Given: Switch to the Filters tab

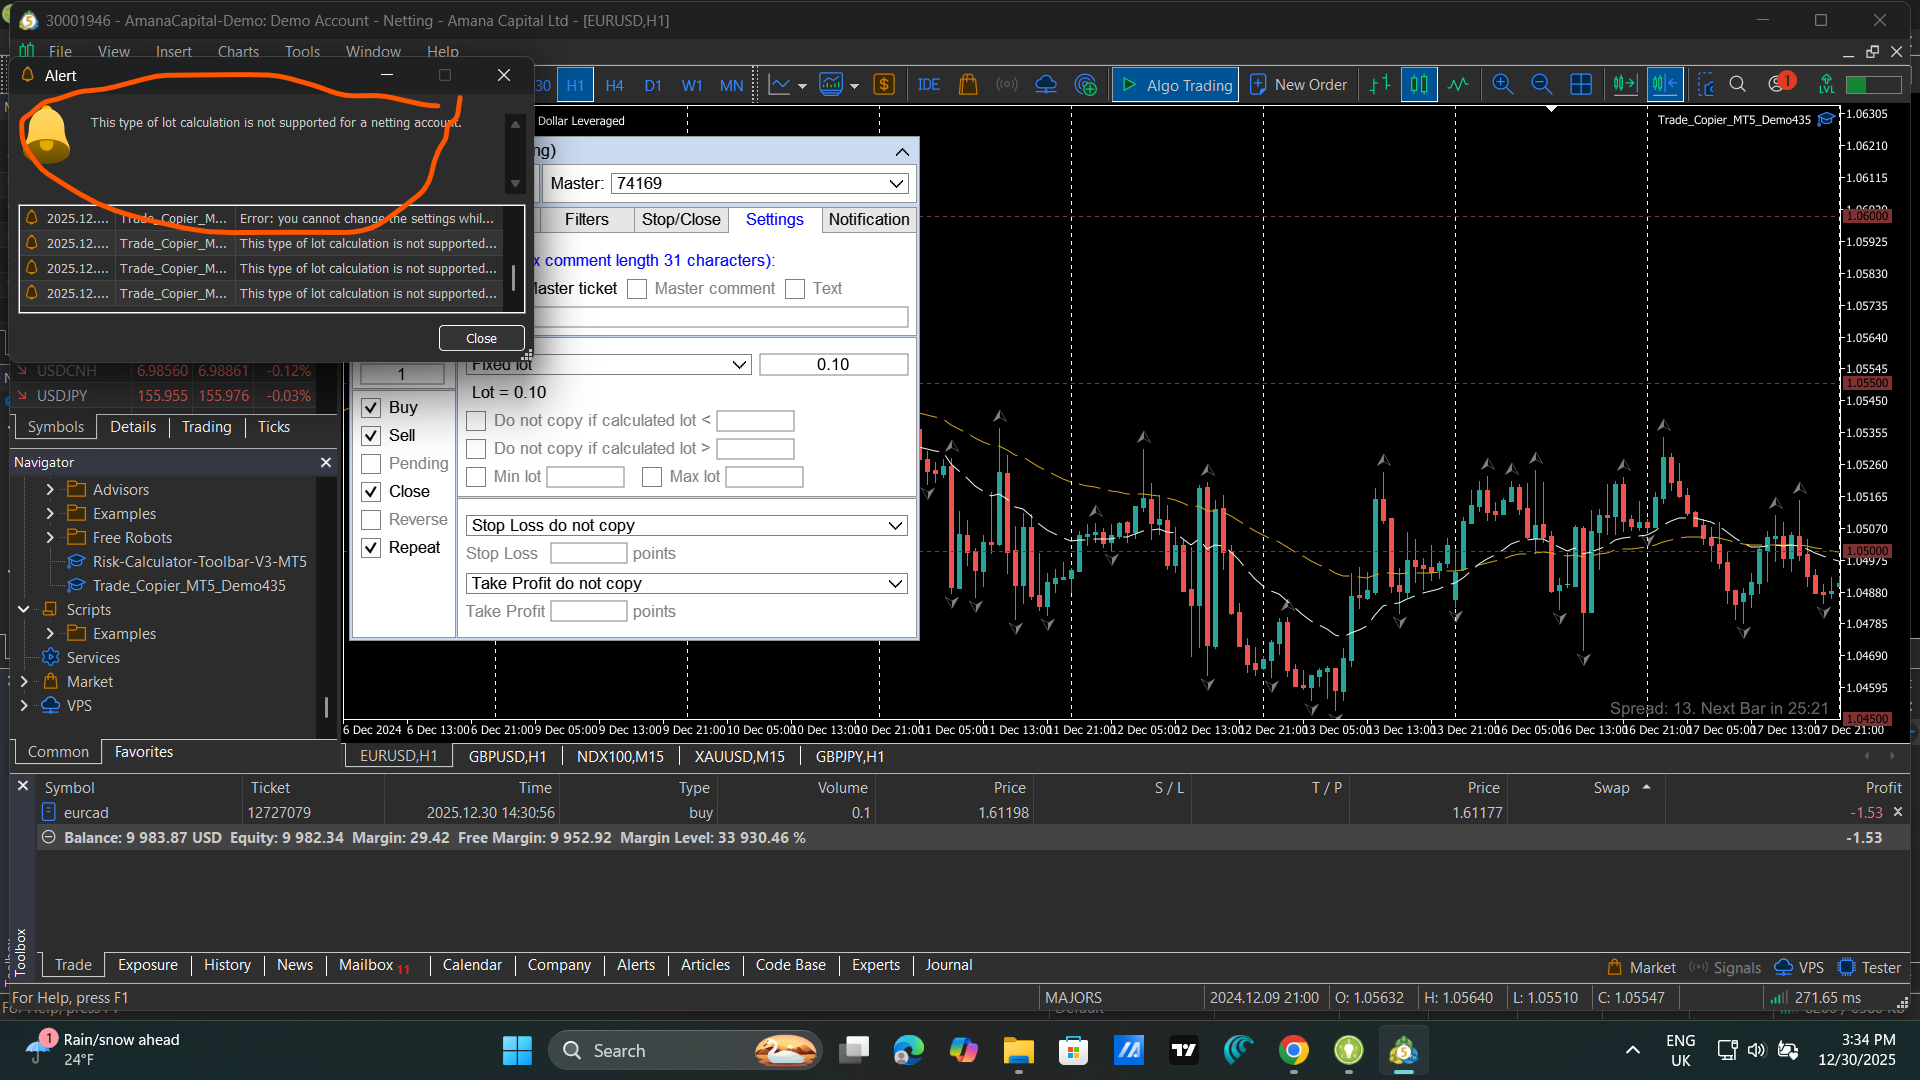Looking at the screenshot, I should (586, 220).
